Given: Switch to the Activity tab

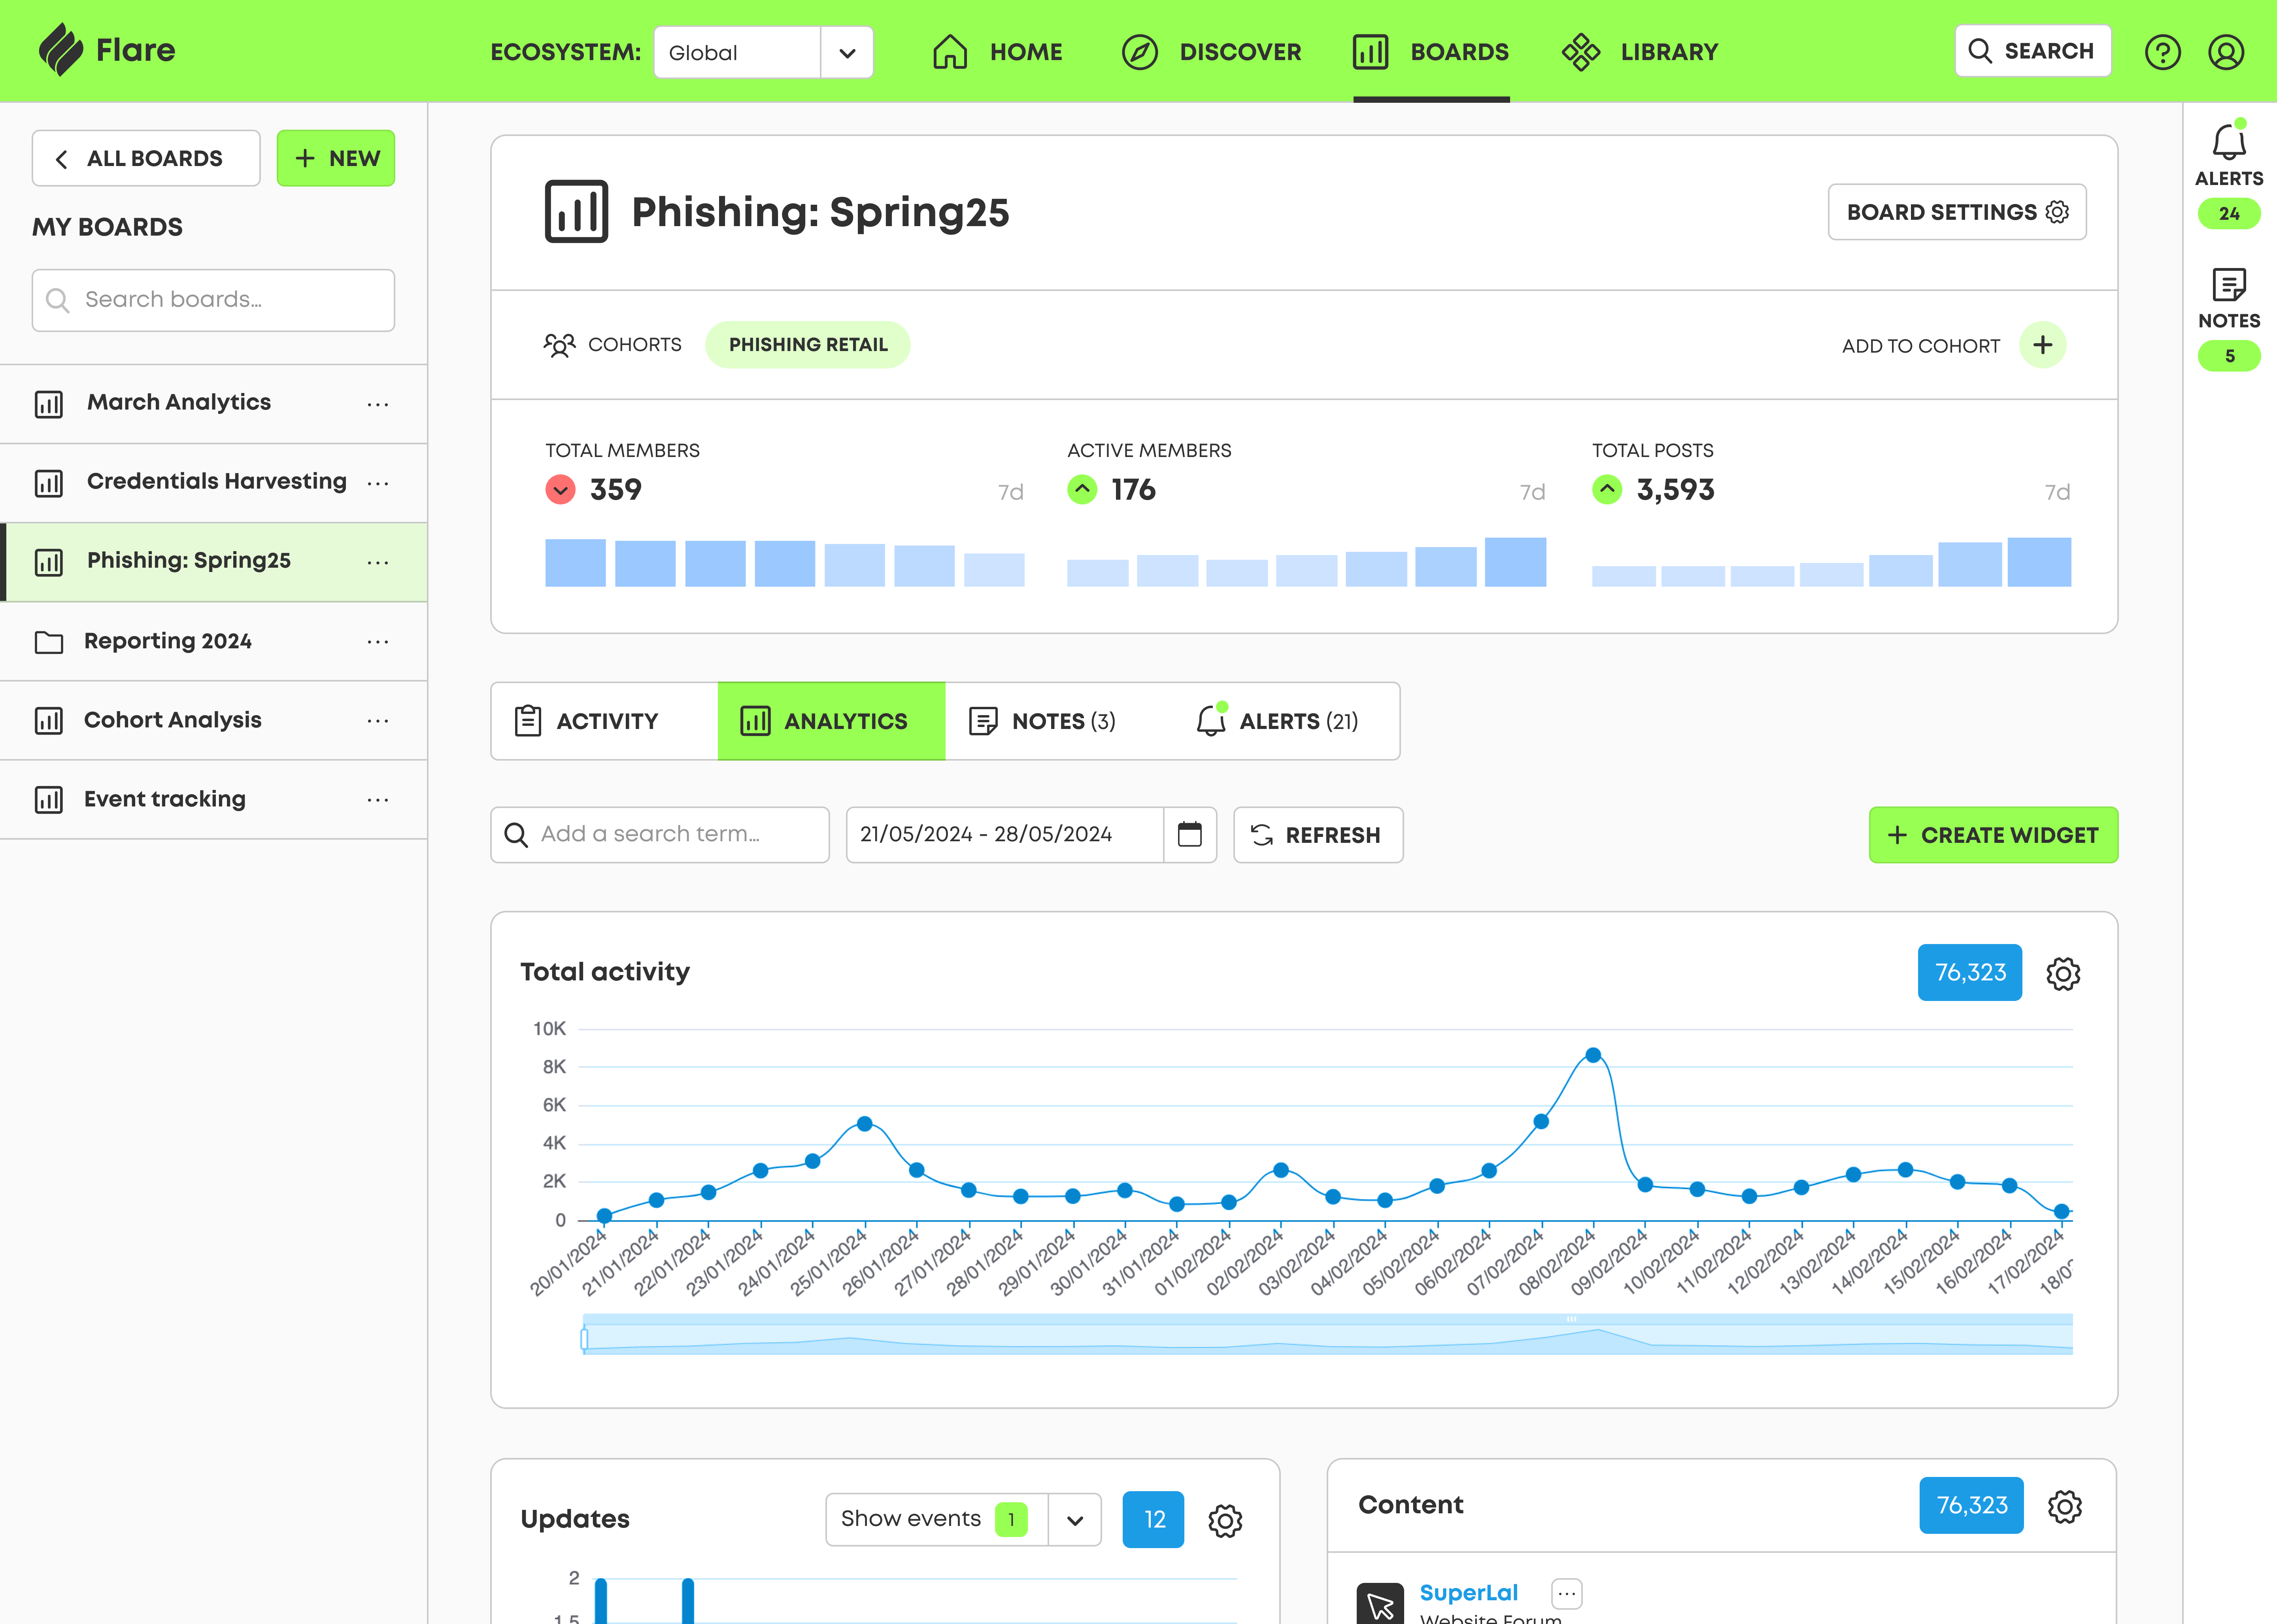Looking at the screenshot, I should pyautogui.click(x=605, y=721).
